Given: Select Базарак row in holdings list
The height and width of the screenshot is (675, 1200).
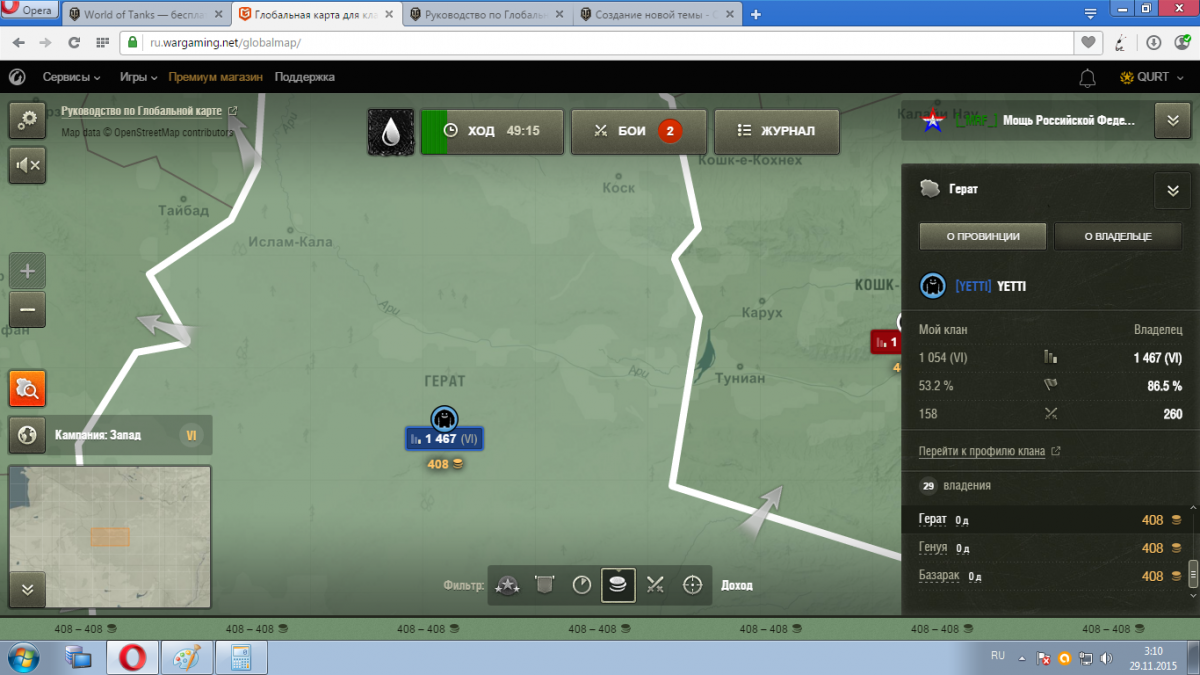Looking at the screenshot, I should click(x=1044, y=576).
